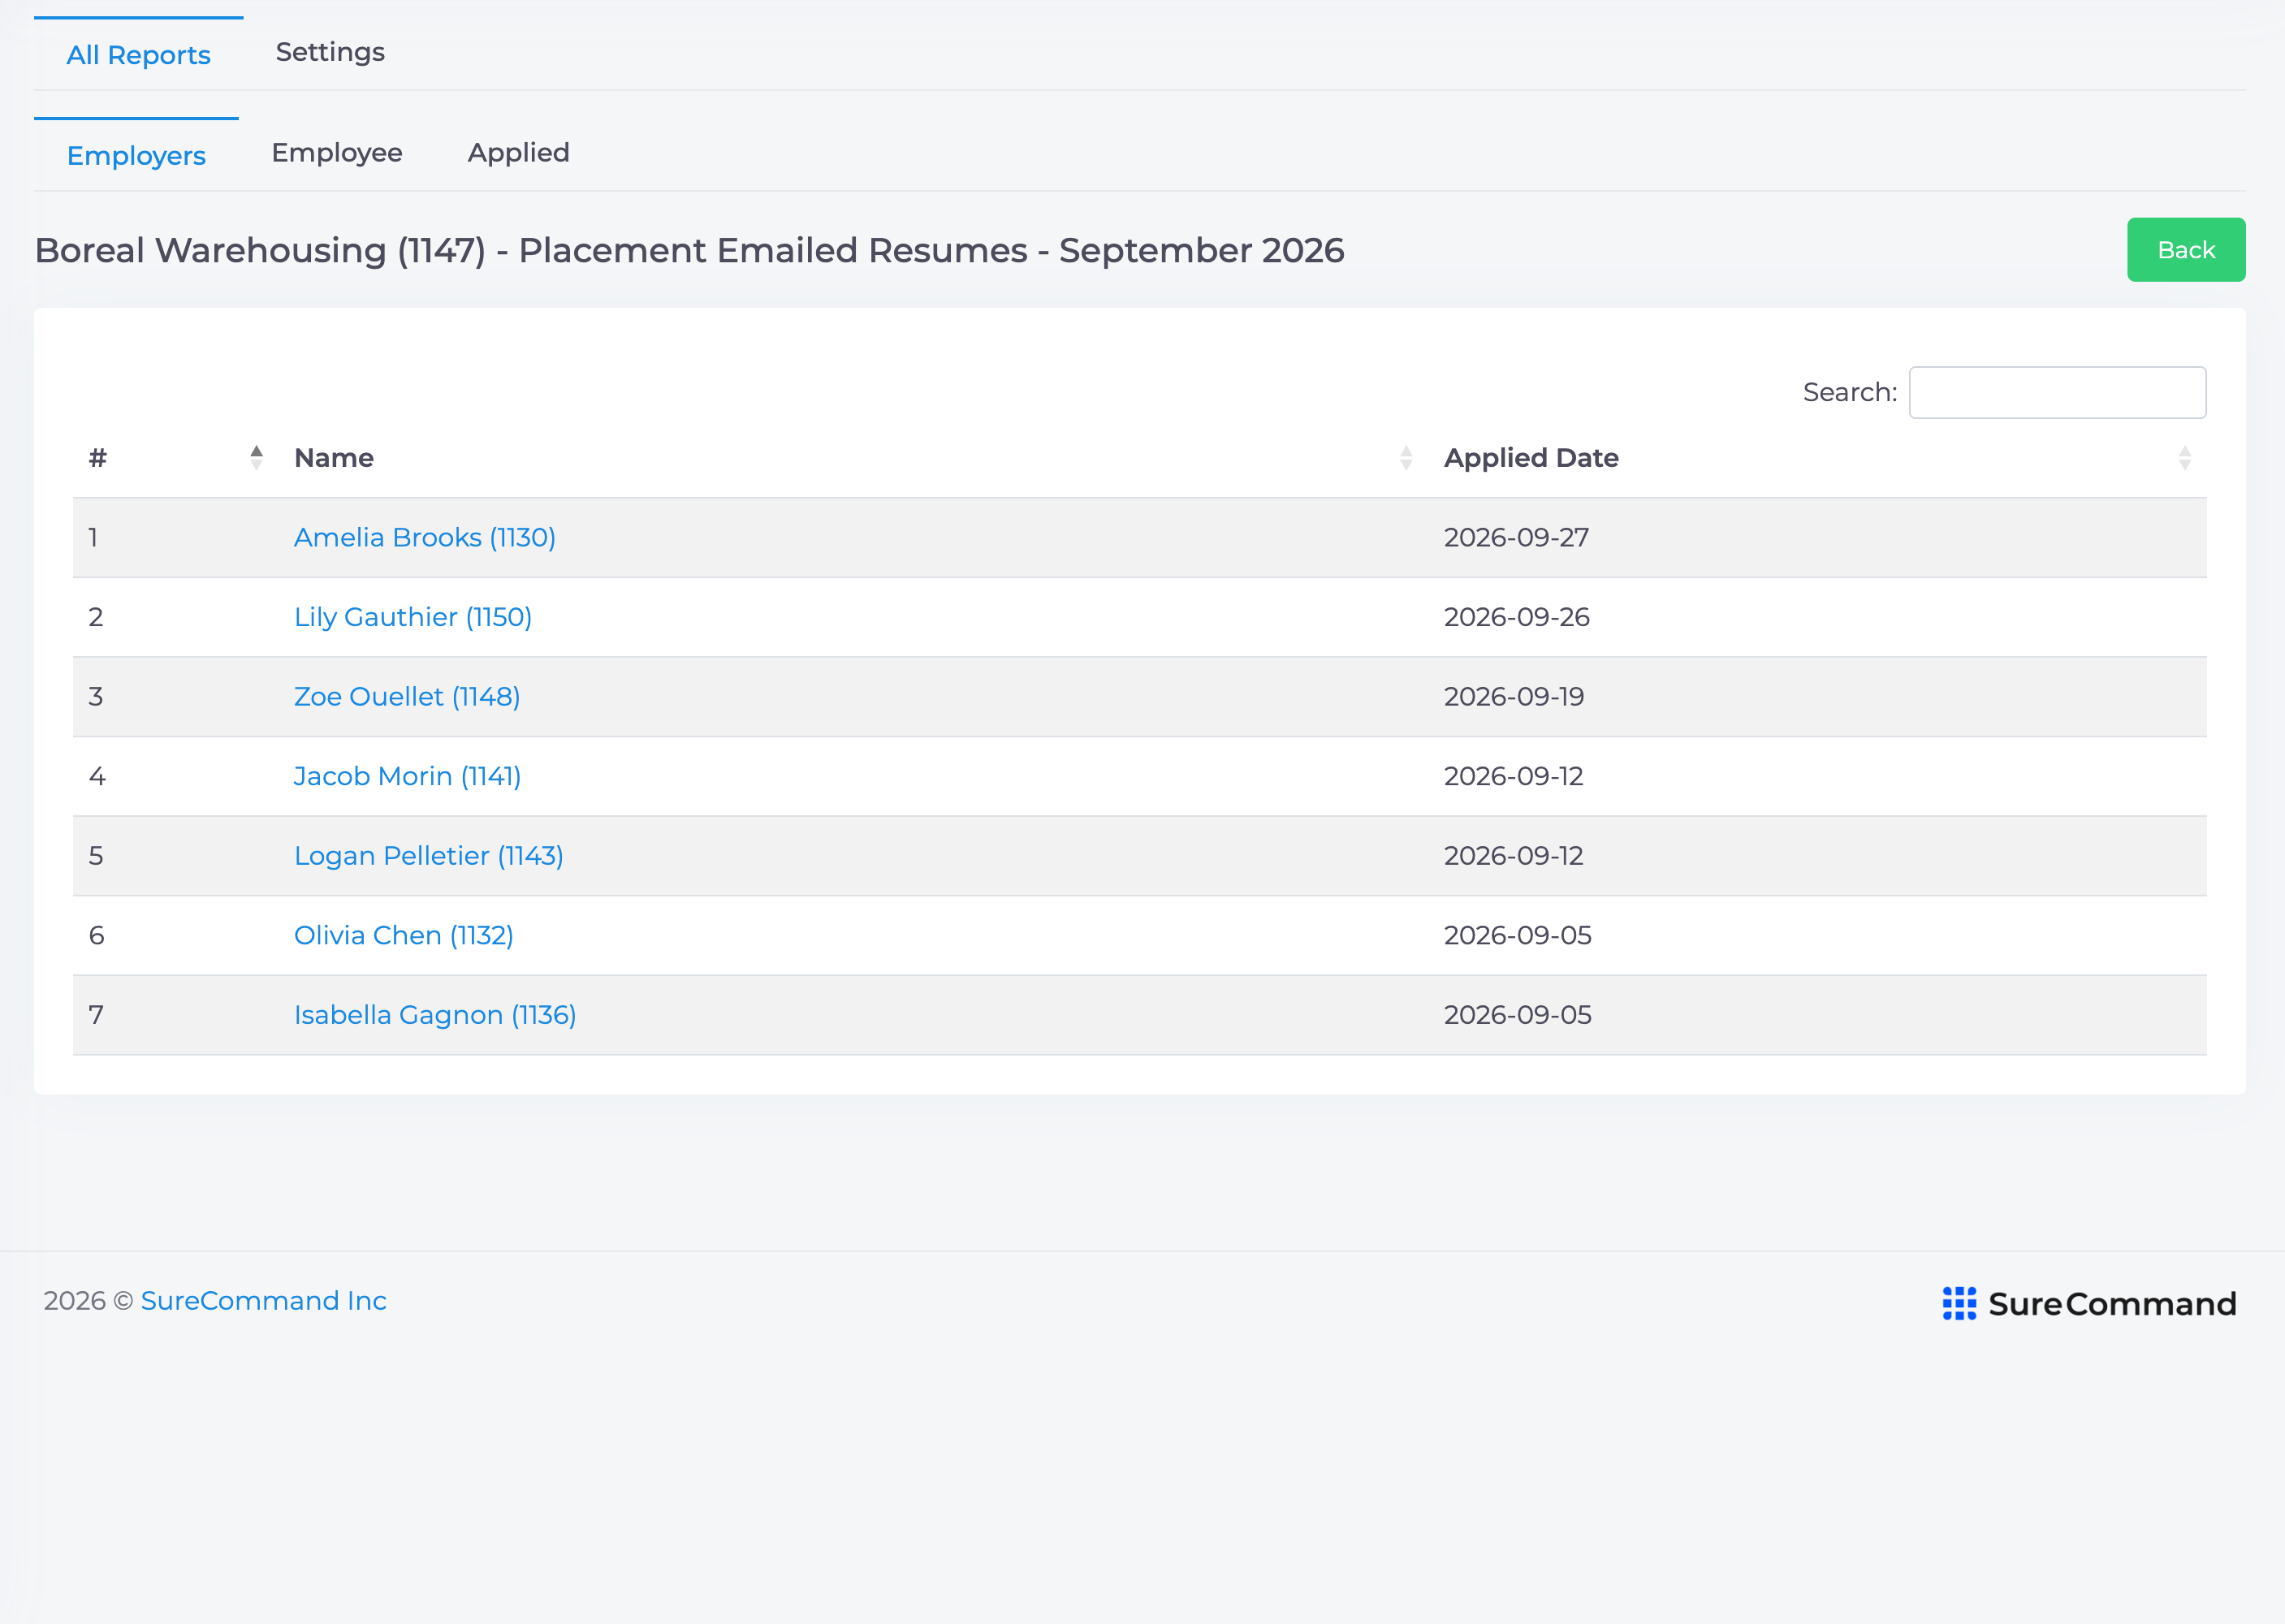Viewport: 2285px width, 1624px height.
Task: Select the Employers sub-tab
Action: (136, 156)
